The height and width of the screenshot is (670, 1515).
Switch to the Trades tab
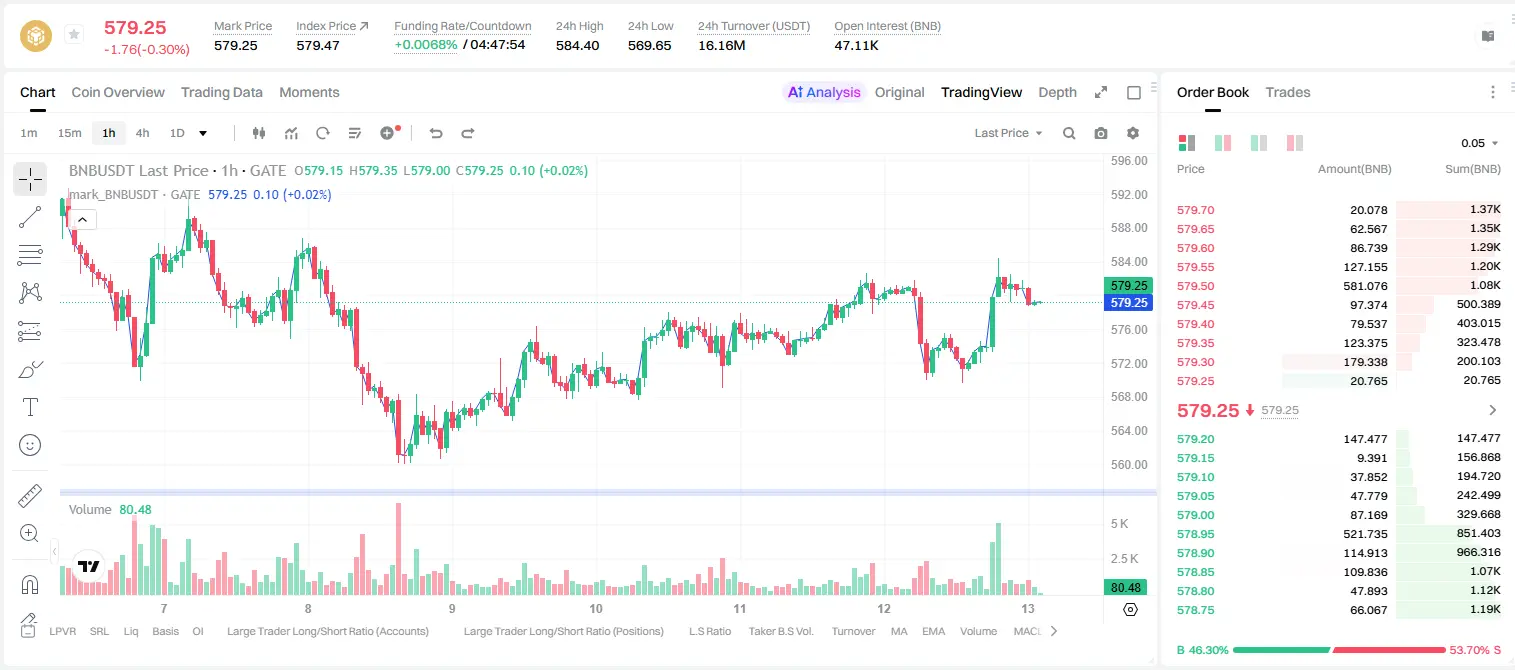click(1288, 92)
